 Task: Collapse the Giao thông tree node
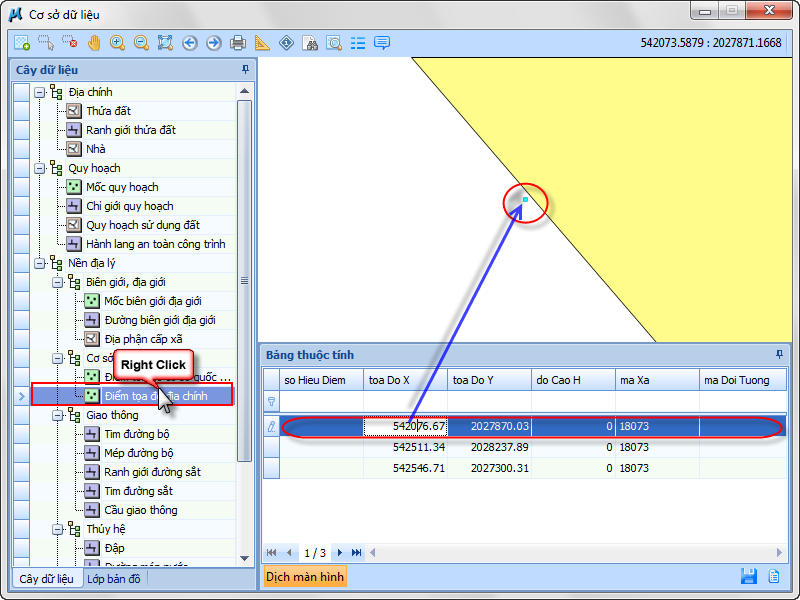click(x=58, y=415)
